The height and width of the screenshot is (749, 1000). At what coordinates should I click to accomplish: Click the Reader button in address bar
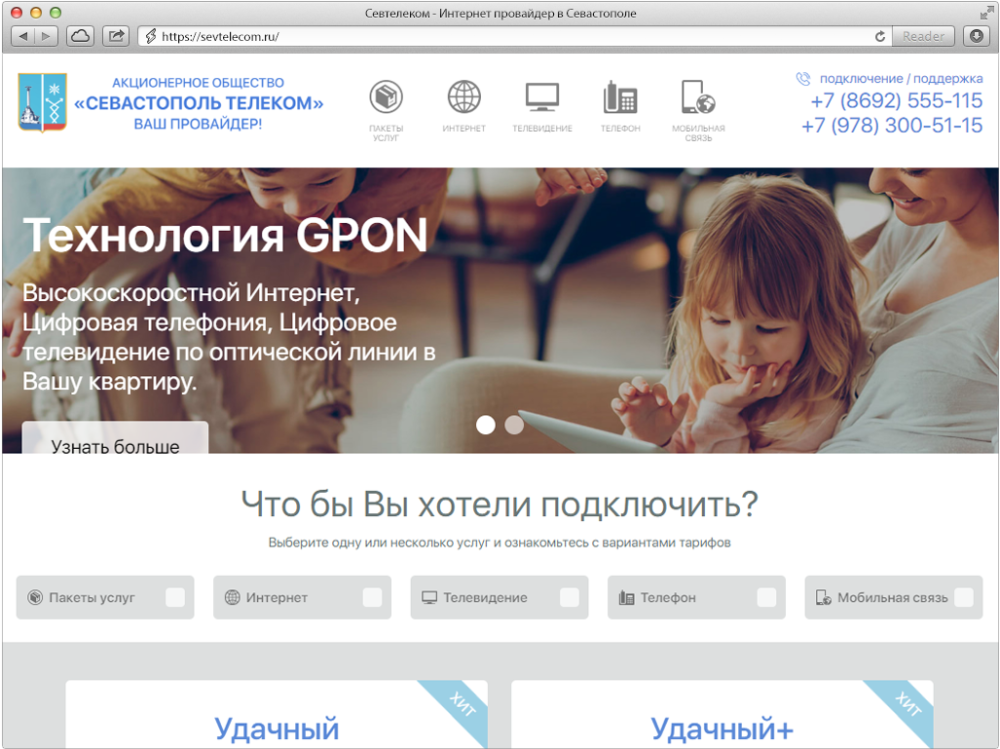(x=922, y=36)
